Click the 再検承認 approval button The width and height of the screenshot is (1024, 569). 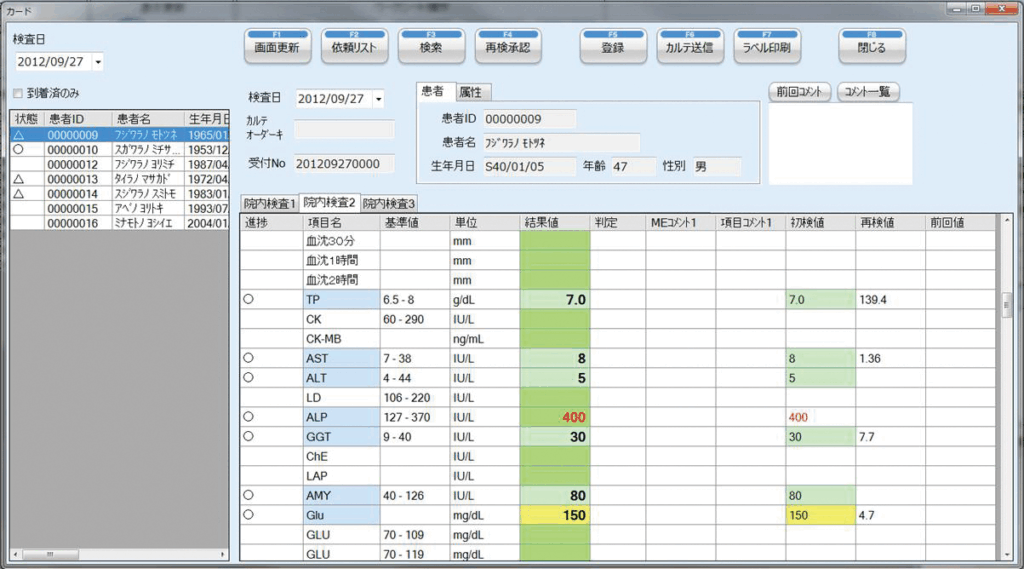(x=508, y=46)
